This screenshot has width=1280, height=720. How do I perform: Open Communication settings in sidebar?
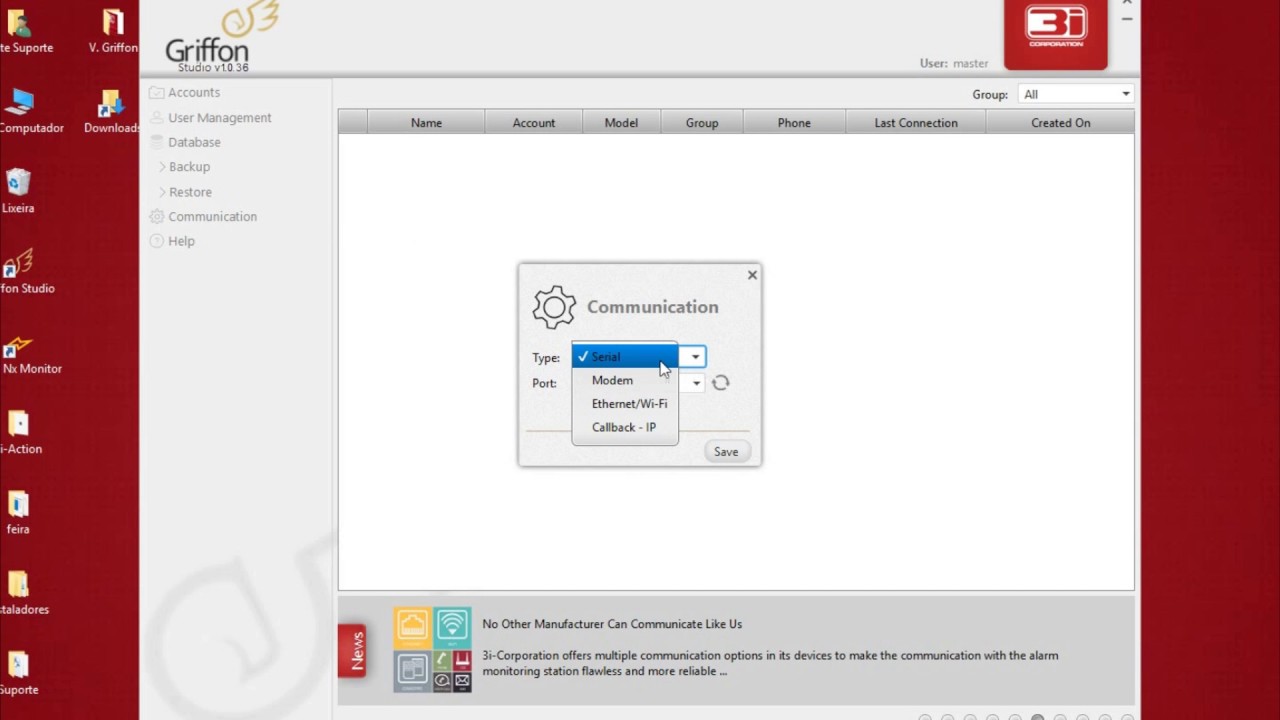tap(212, 216)
